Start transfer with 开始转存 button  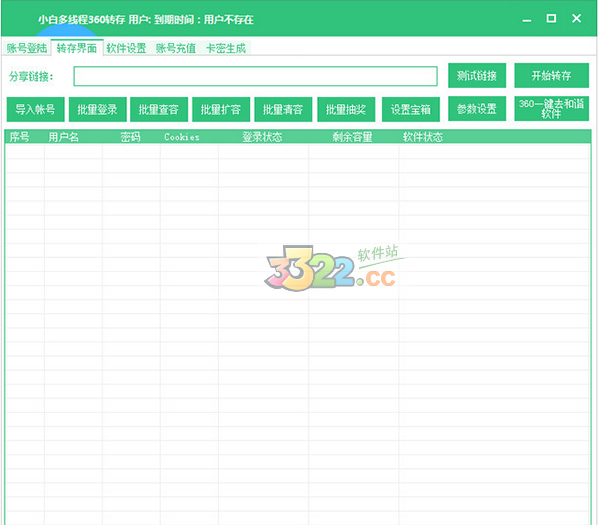click(x=551, y=75)
